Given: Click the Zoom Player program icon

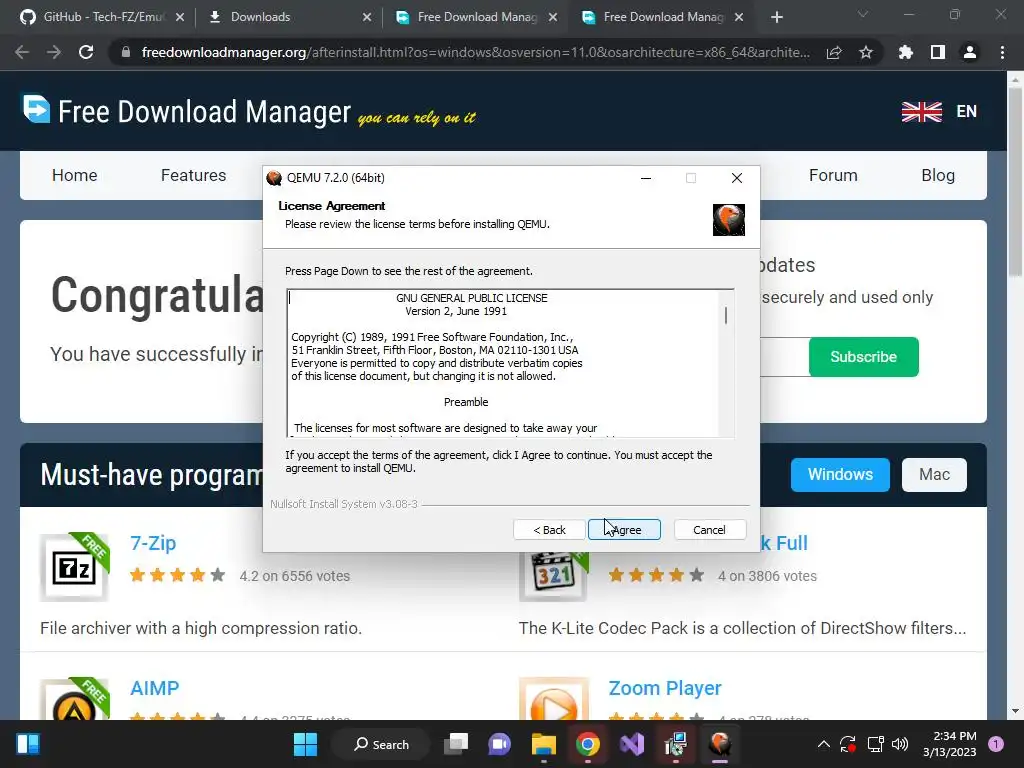Looking at the screenshot, I should pyautogui.click(x=553, y=699).
